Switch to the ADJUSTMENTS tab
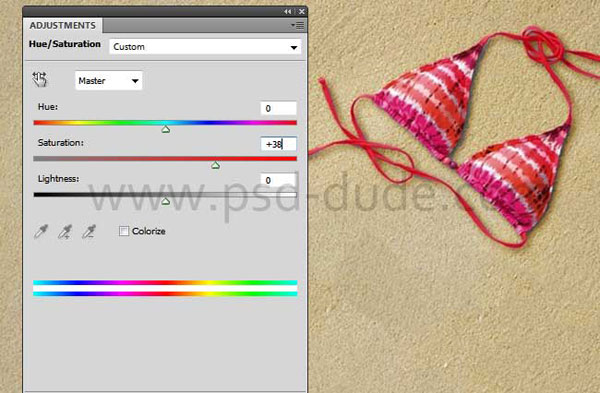Image resolution: width=600 pixels, height=393 pixels. pyautogui.click(x=63, y=26)
